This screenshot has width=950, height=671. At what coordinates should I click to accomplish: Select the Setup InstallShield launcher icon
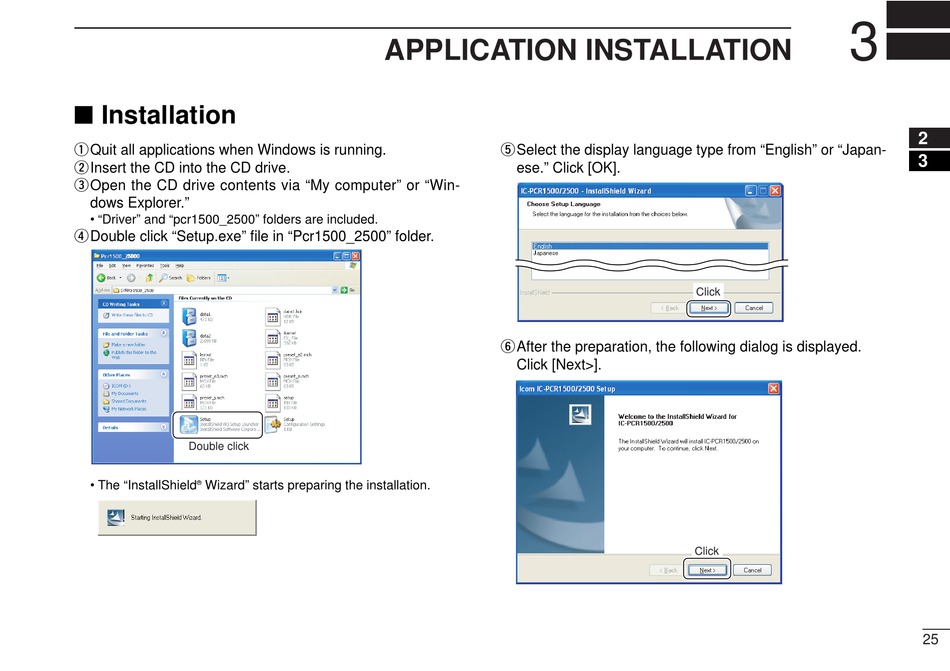tap(188, 425)
